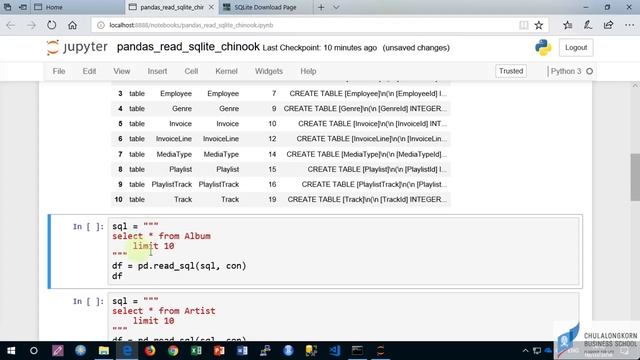Click the Genre name in row 4
This screenshot has height=360, width=640.
(182, 109)
